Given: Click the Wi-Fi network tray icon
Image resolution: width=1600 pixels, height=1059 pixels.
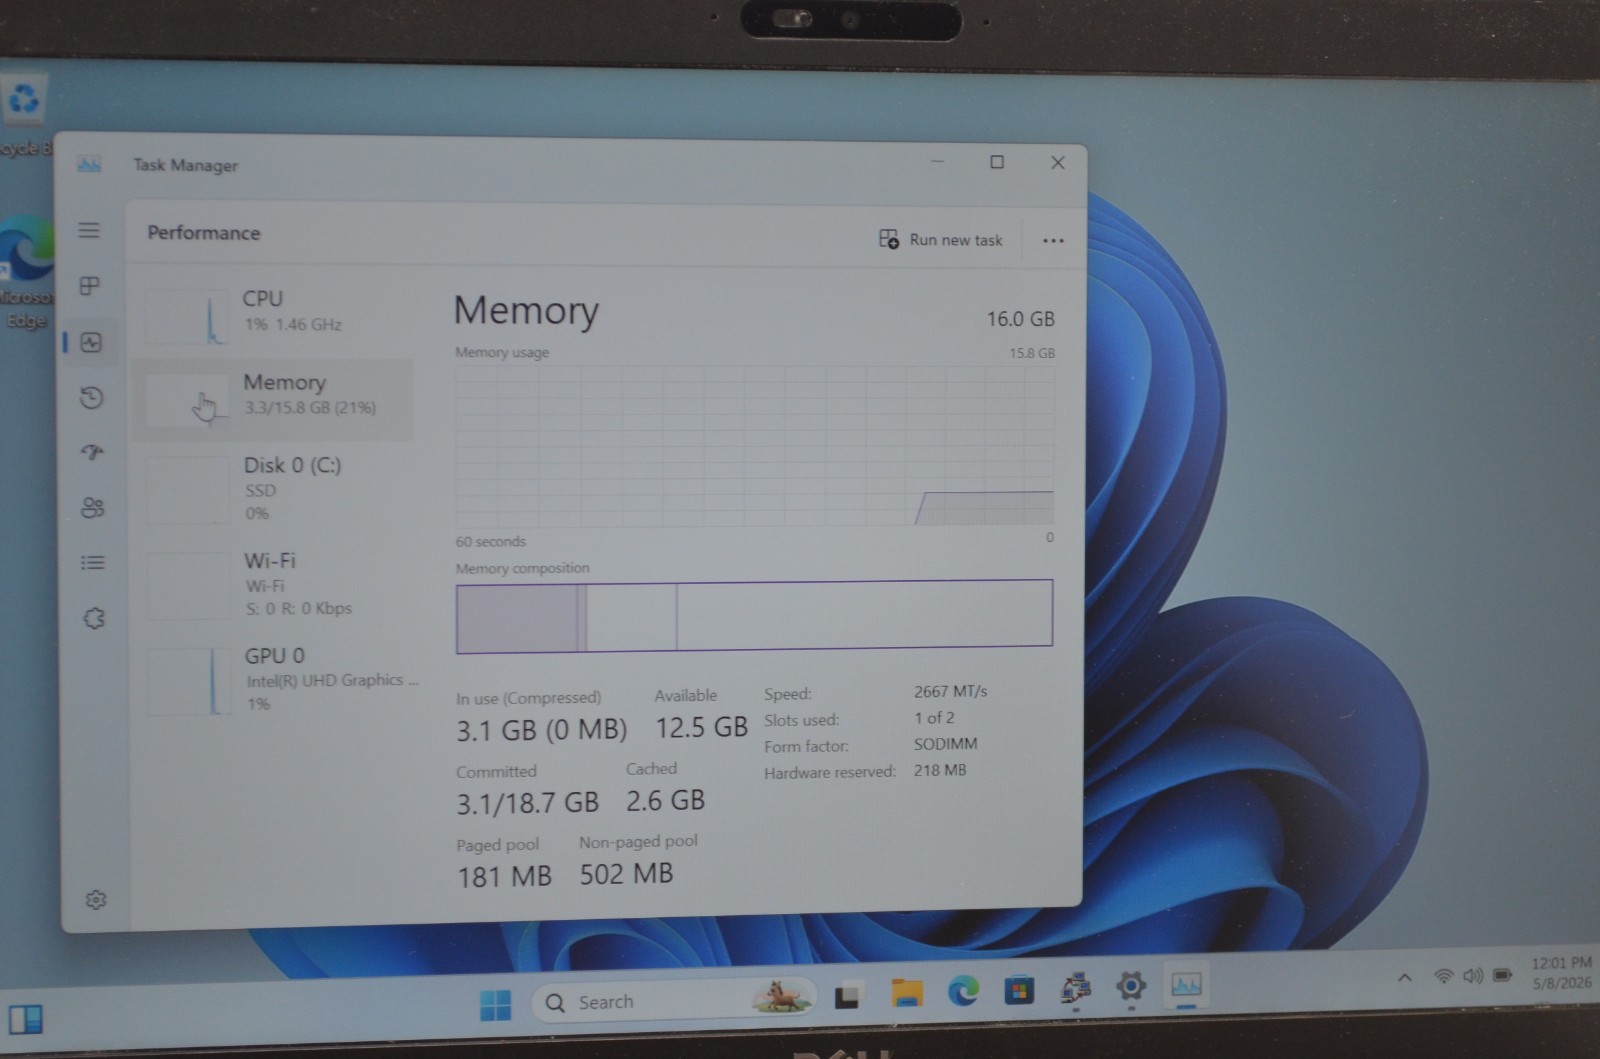Looking at the screenshot, I should pos(1443,976).
